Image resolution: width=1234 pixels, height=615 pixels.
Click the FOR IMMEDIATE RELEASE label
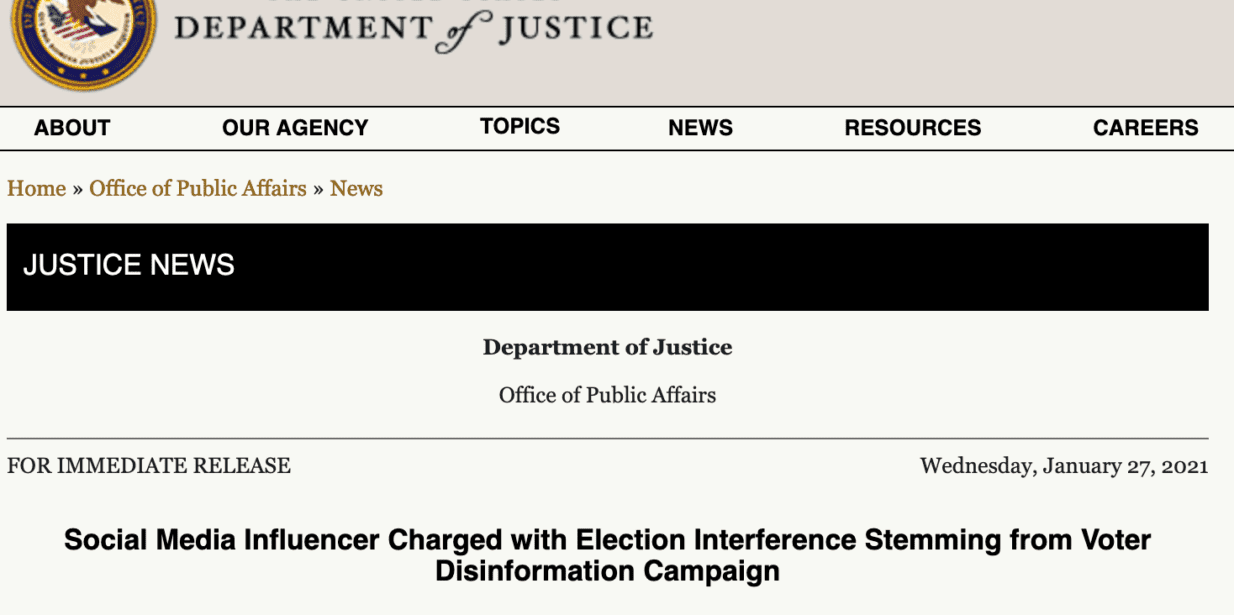pyautogui.click(x=149, y=466)
